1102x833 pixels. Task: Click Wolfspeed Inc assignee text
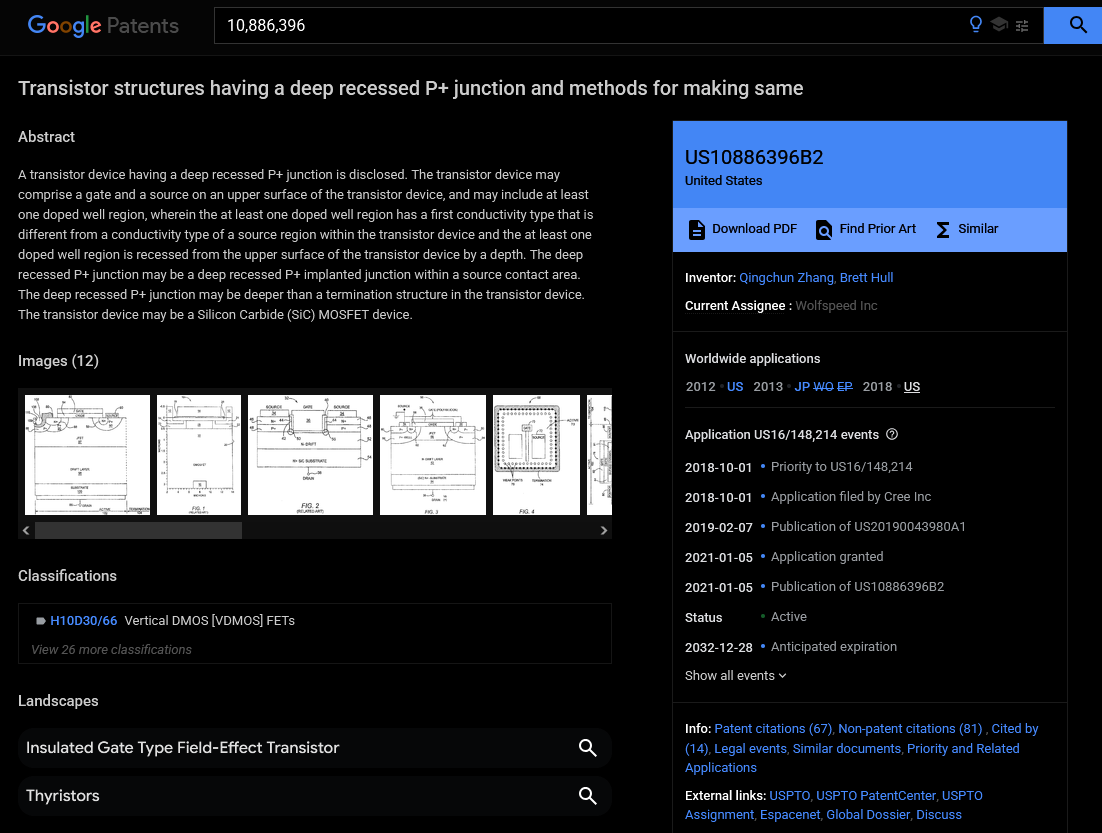pos(836,306)
